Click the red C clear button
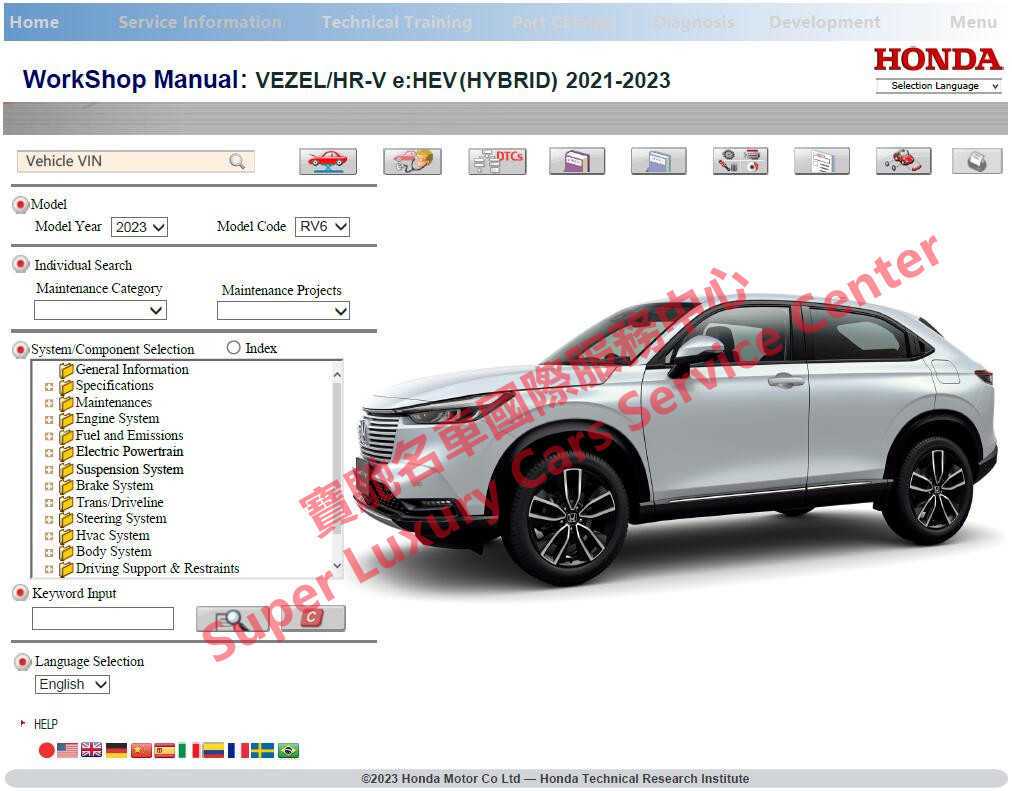1012x791 pixels. (312, 618)
